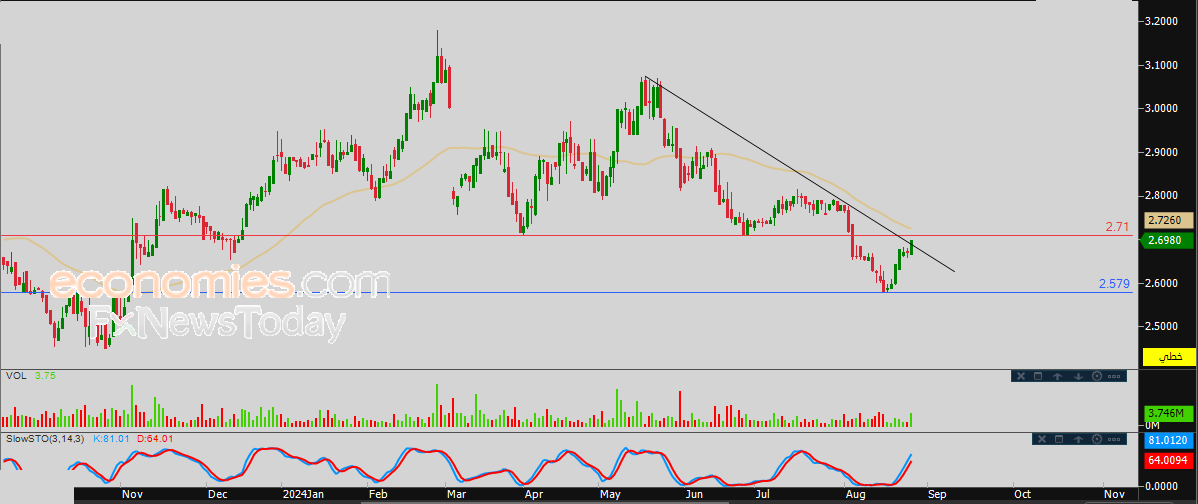Viewport: 1198px width, 504px height.
Task: Move the SlowSTO panel up
Action: 1078,439
